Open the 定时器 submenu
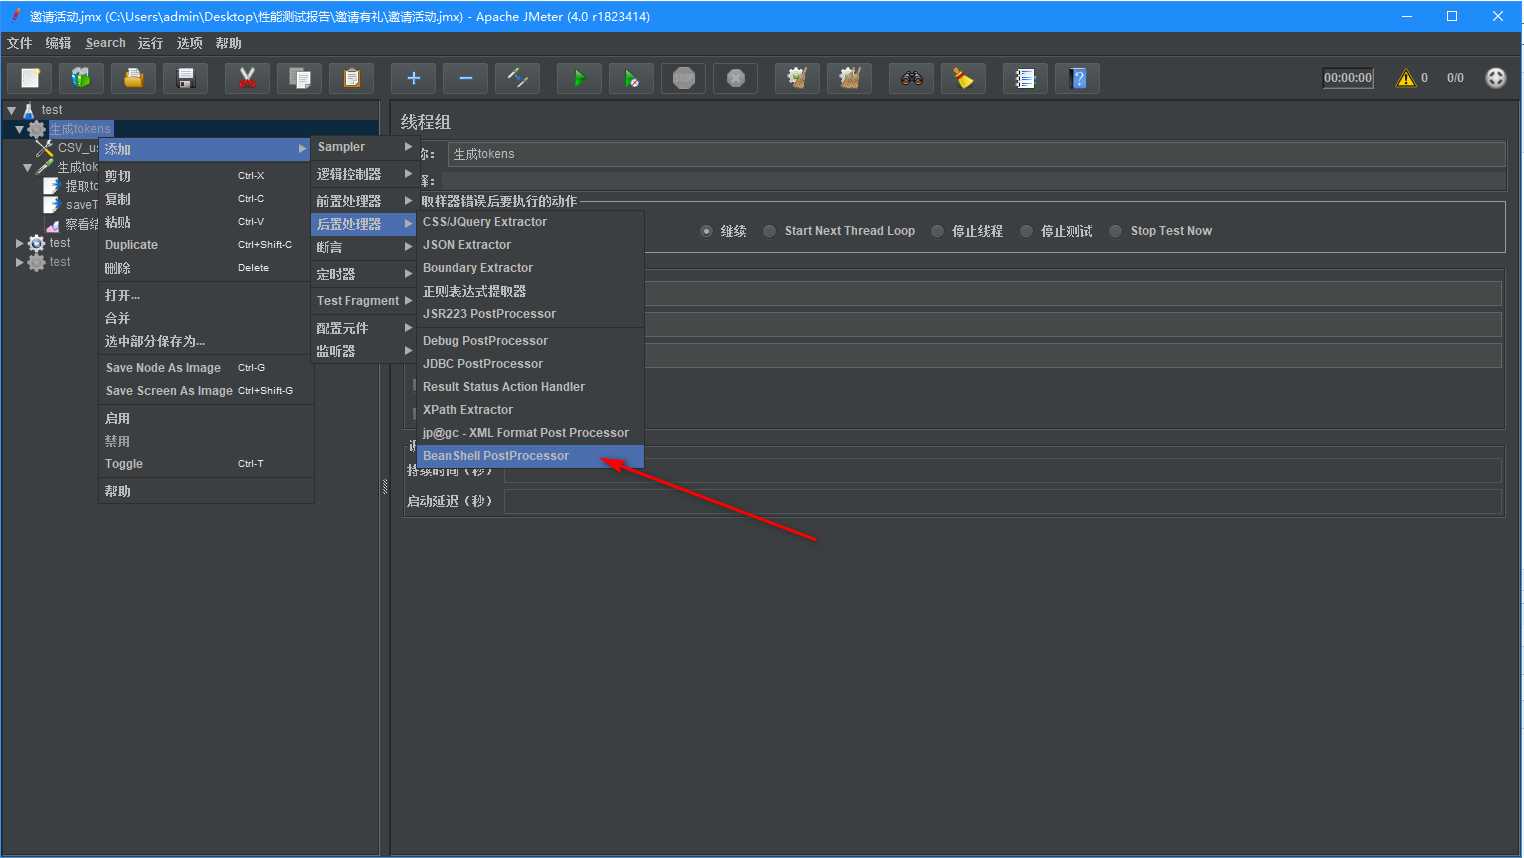The width and height of the screenshot is (1524, 858). (x=364, y=274)
